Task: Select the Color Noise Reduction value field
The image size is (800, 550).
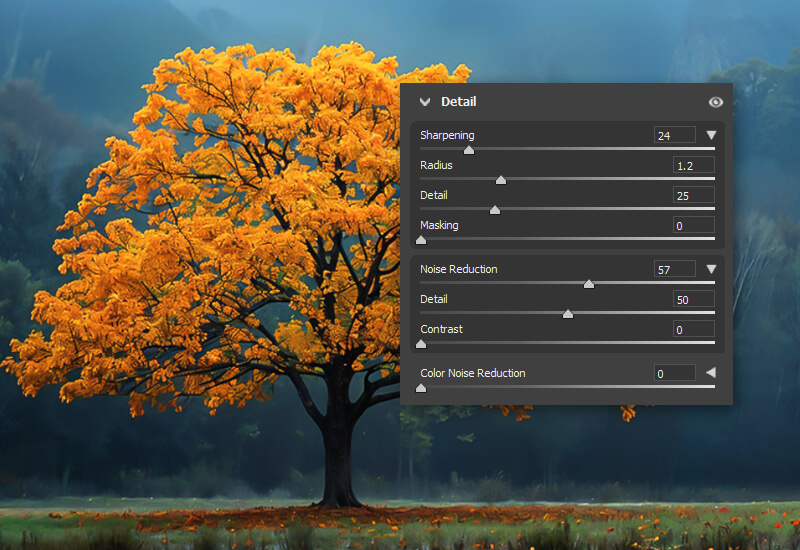Action: tap(674, 373)
